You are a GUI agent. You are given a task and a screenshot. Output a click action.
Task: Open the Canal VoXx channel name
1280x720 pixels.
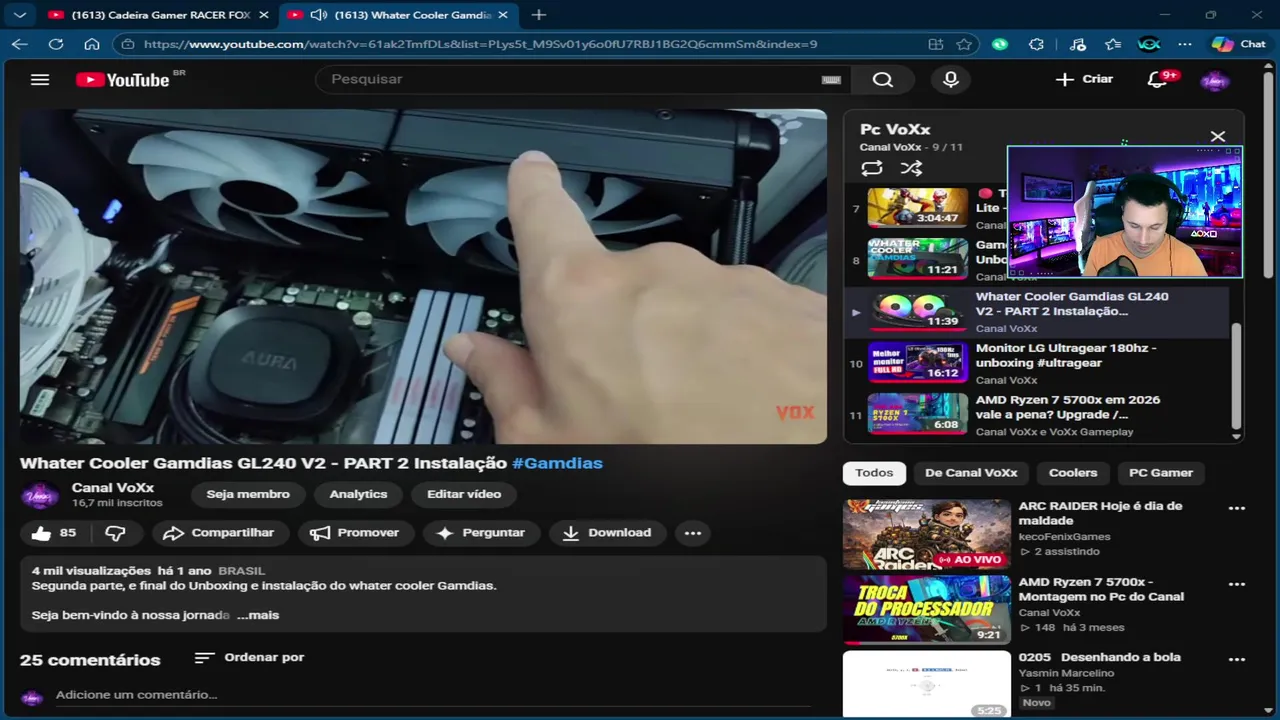113,487
